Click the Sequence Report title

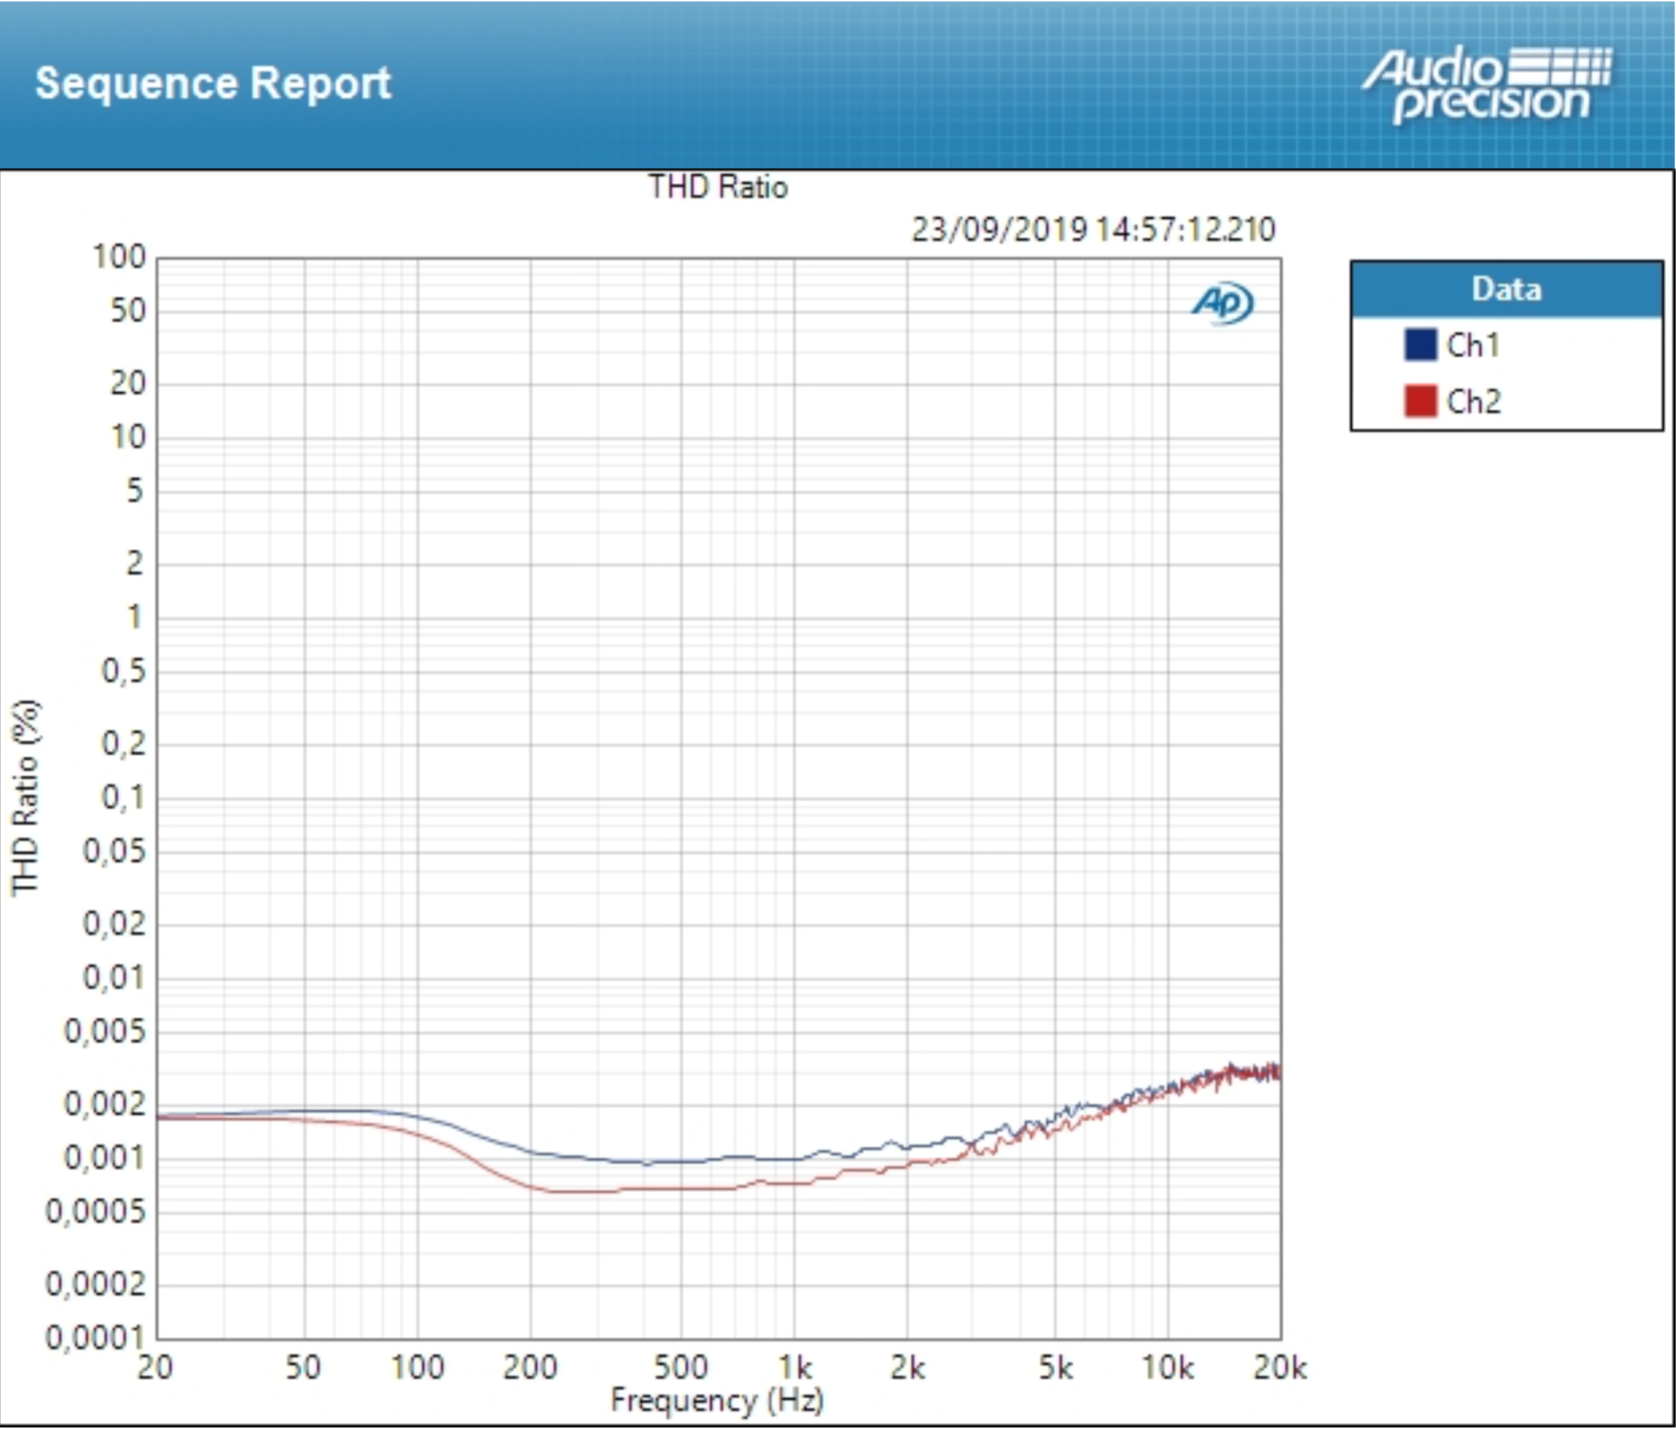(x=213, y=83)
